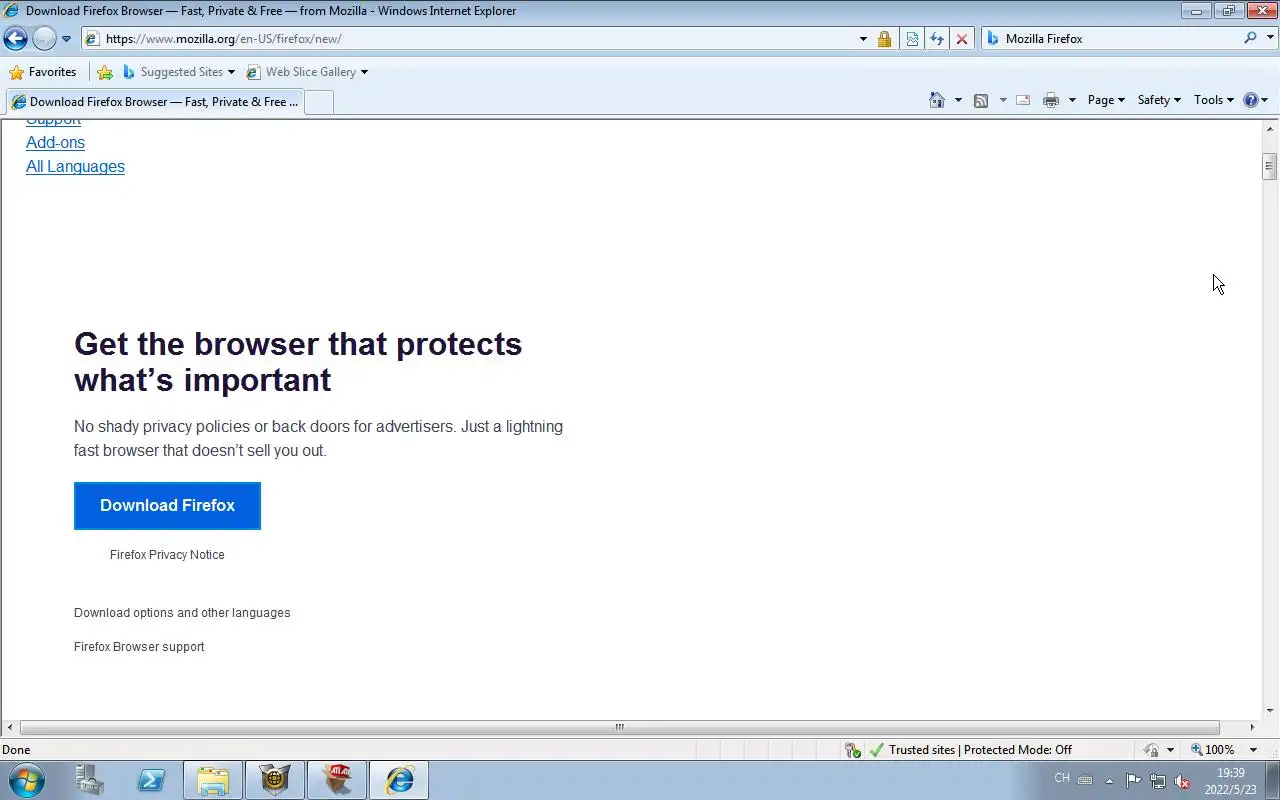Click the muted volume tray icon

pyautogui.click(x=1182, y=781)
